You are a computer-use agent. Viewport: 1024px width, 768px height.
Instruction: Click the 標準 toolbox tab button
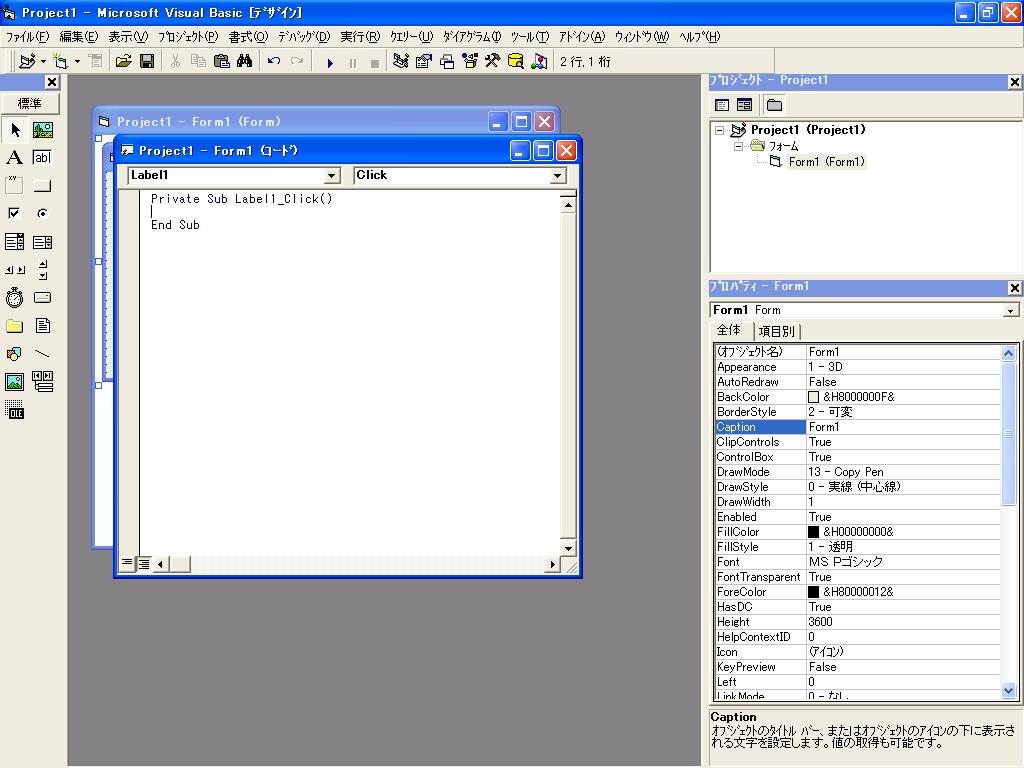[x=29, y=104]
